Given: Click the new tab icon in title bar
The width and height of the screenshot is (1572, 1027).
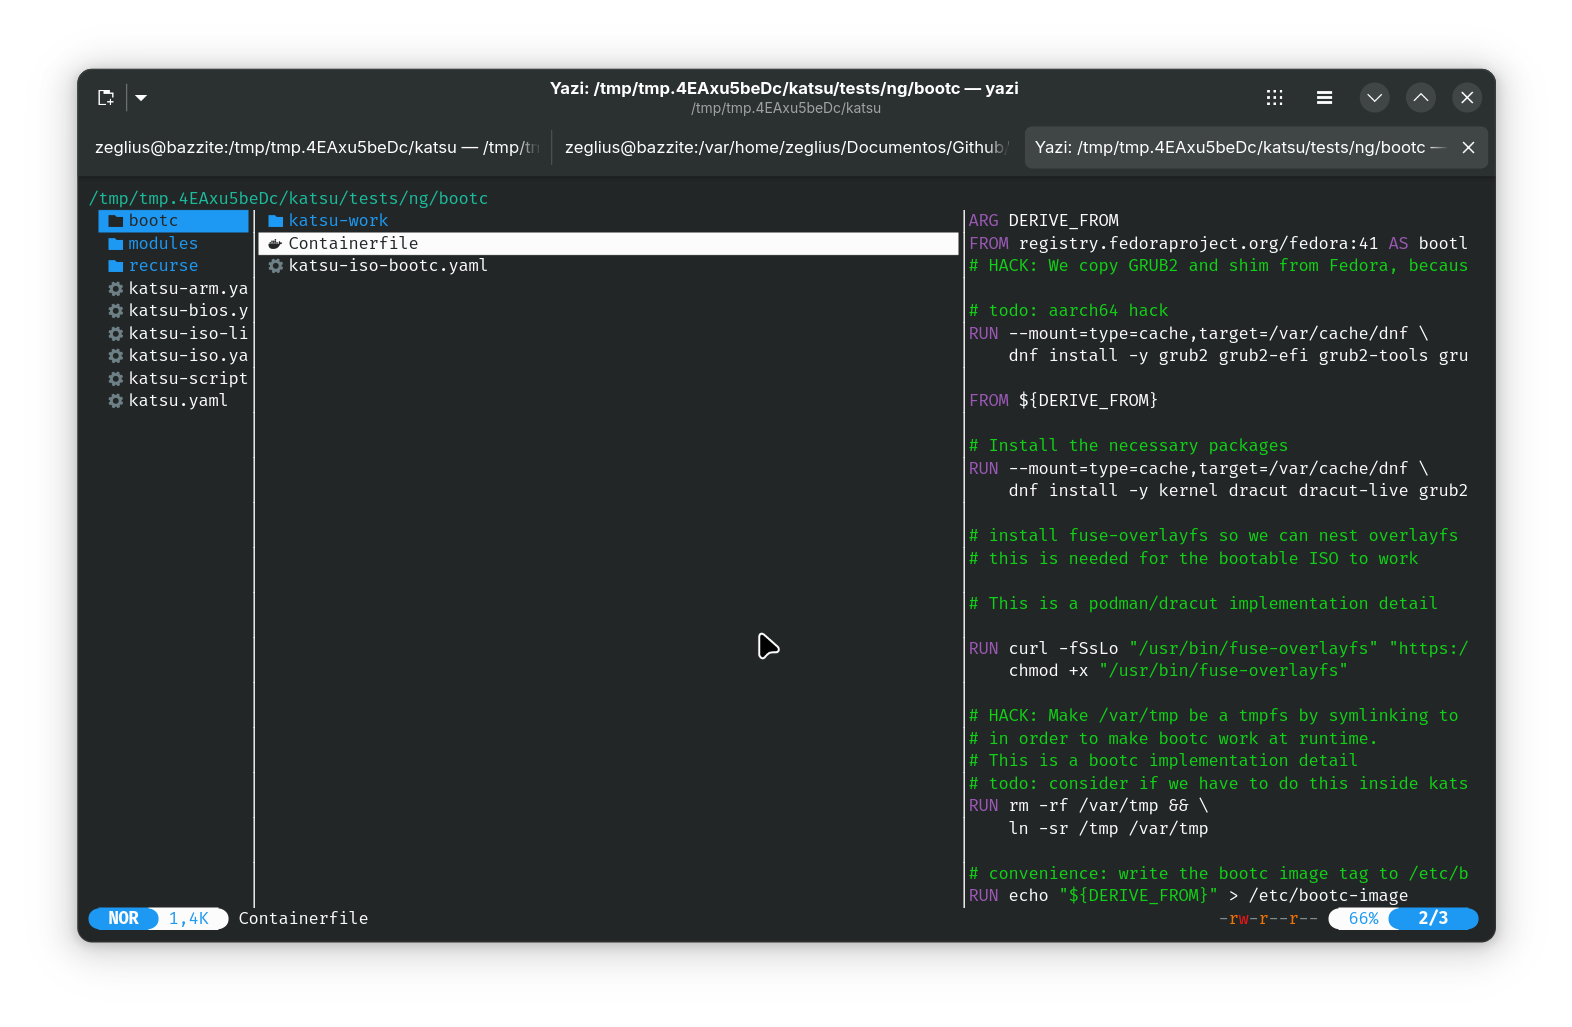Looking at the screenshot, I should pyautogui.click(x=106, y=97).
